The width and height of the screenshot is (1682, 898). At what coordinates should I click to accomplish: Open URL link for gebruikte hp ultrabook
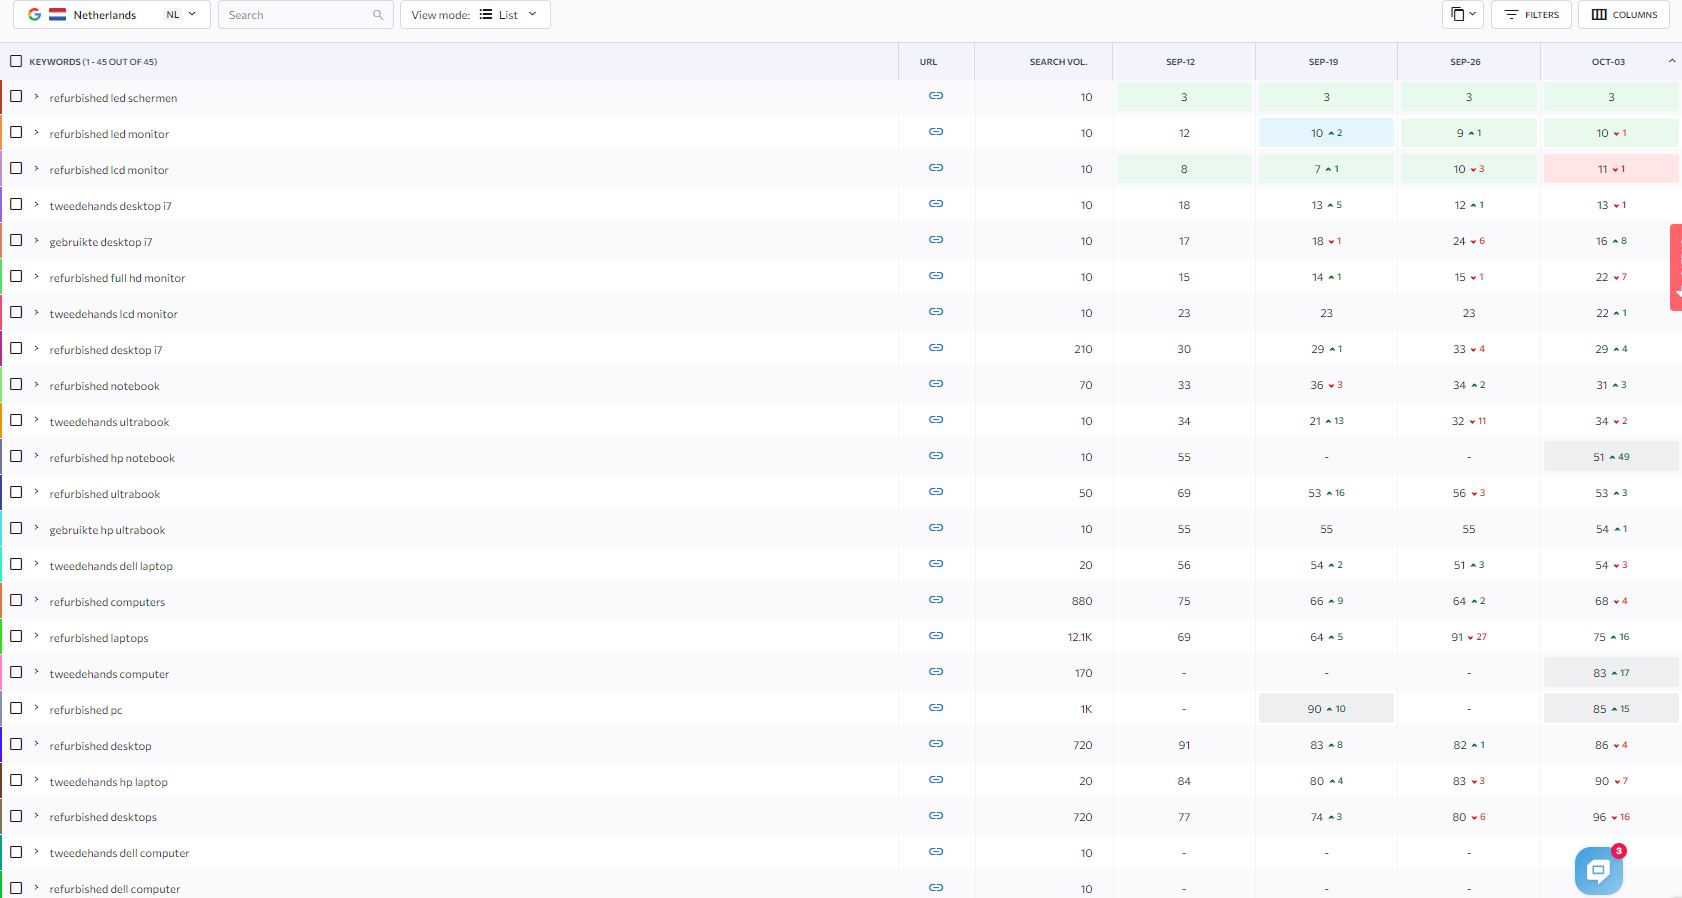936,528
